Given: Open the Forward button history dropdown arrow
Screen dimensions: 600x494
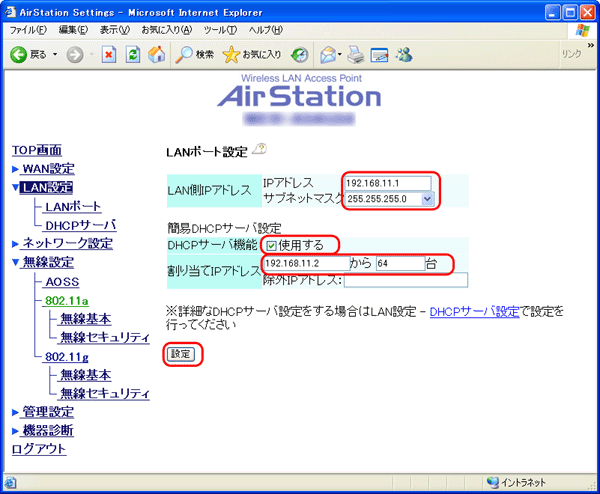Looking at the screenshot, I should (91, 55).
